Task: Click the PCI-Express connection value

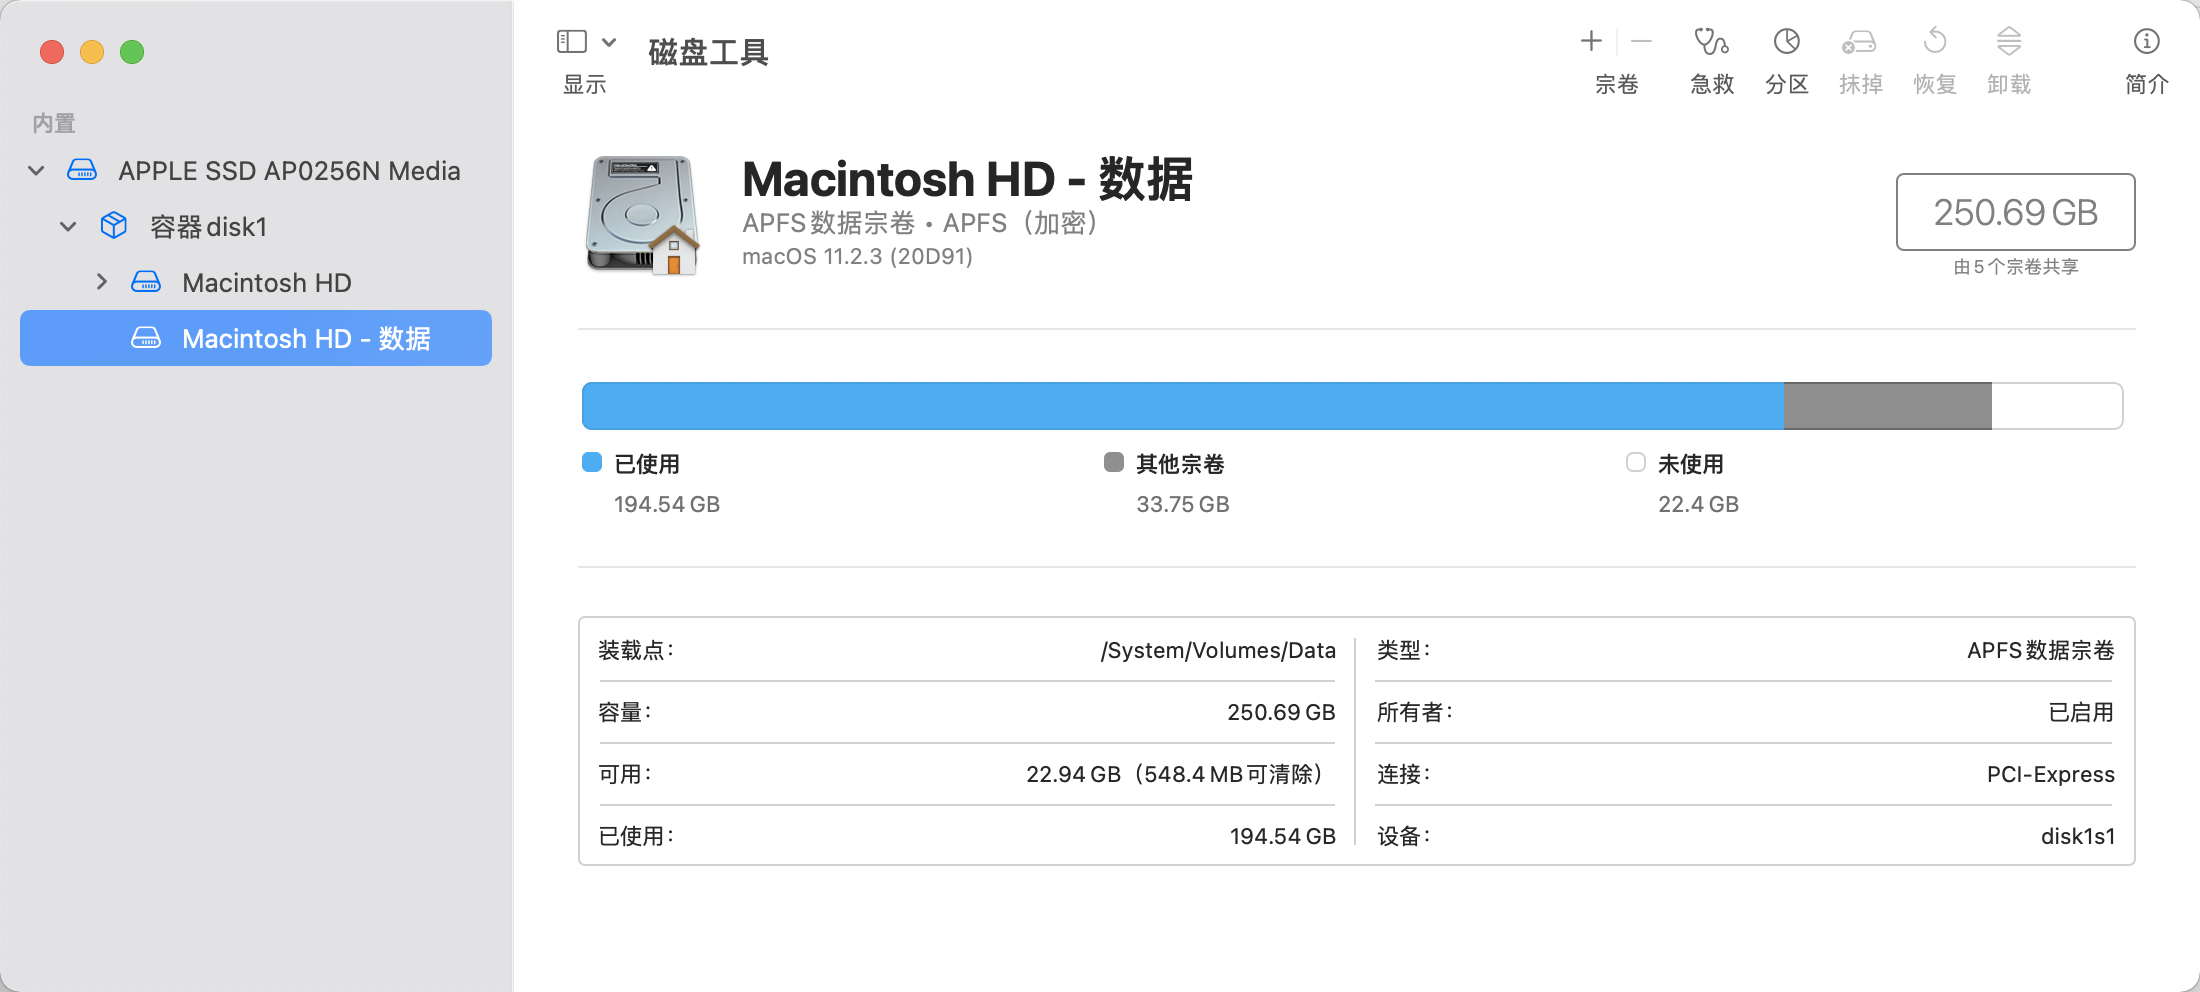Action: 2051,775
